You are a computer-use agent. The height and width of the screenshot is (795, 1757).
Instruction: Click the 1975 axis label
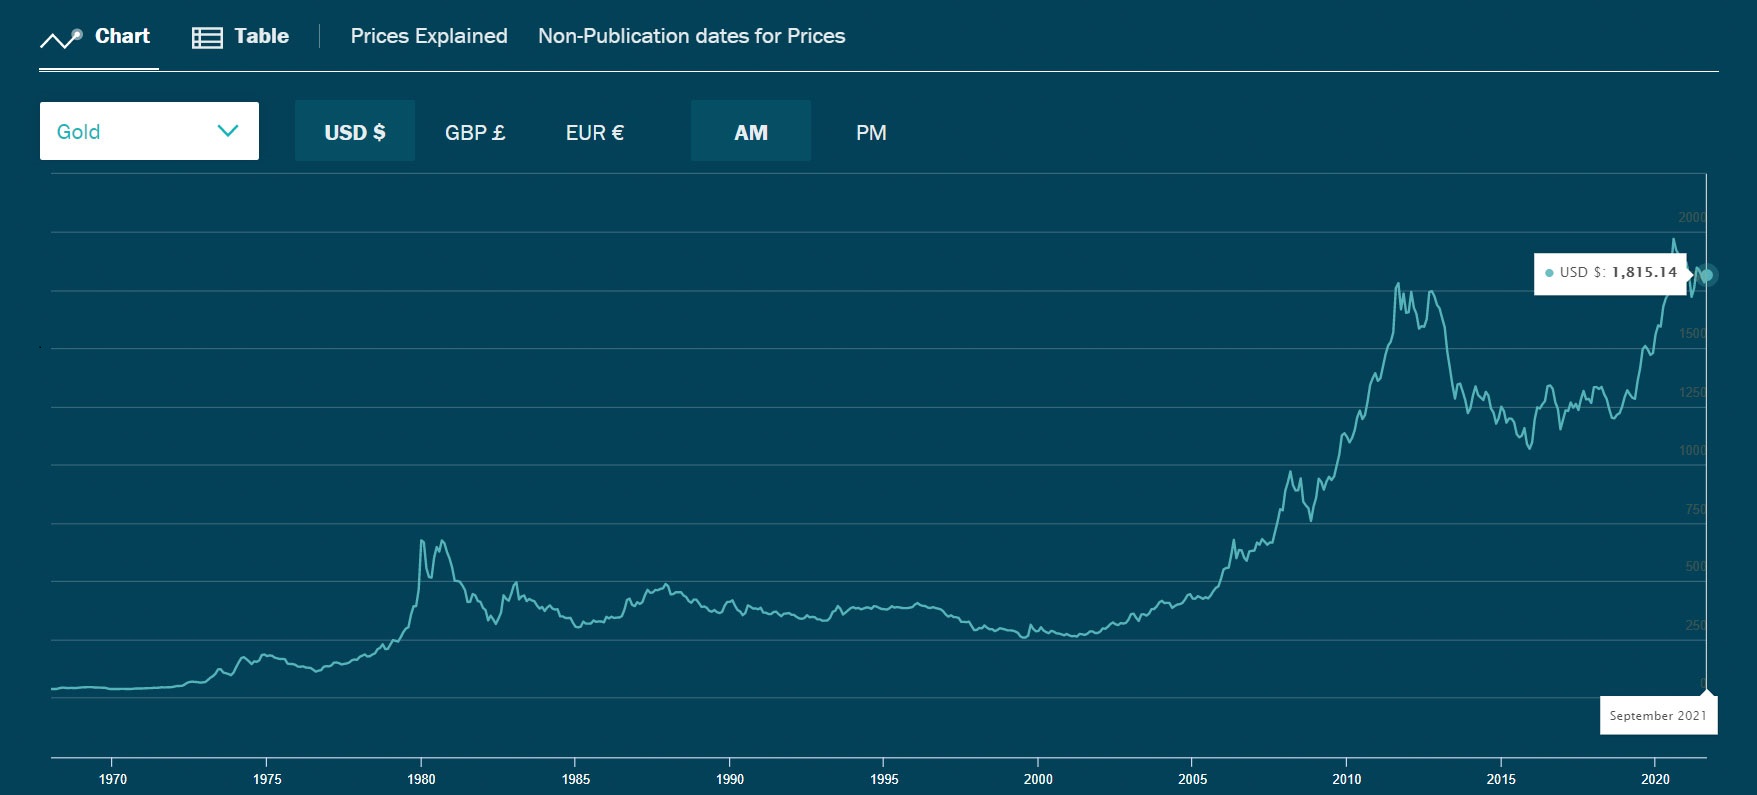(x=267, y=779)
